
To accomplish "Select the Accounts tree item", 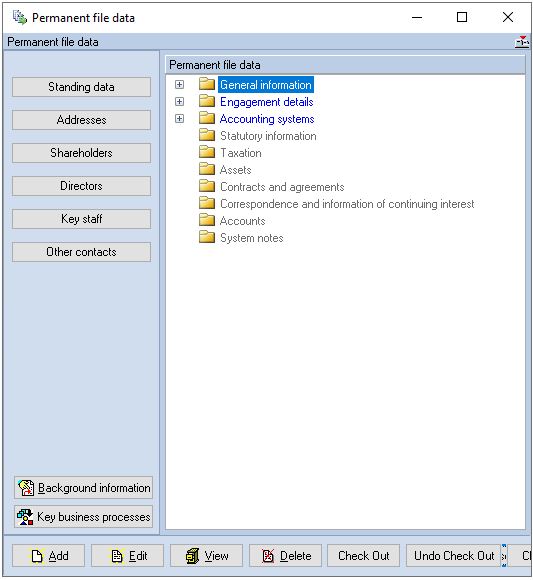I will click(243, 221).
